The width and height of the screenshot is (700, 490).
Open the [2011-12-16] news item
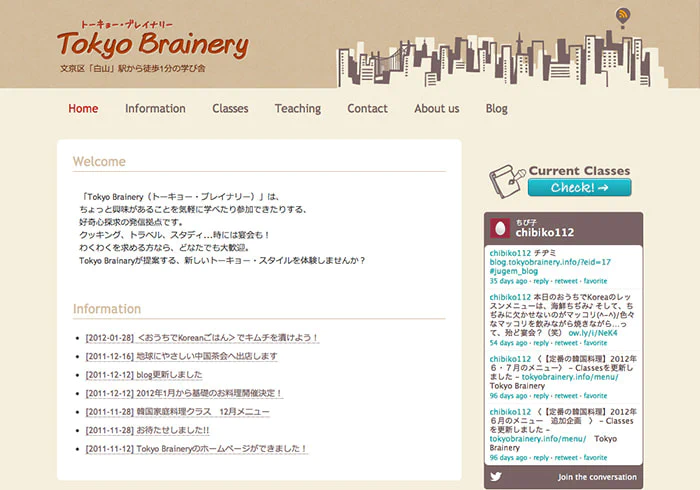pyautogui.click(x=181, y=356)
